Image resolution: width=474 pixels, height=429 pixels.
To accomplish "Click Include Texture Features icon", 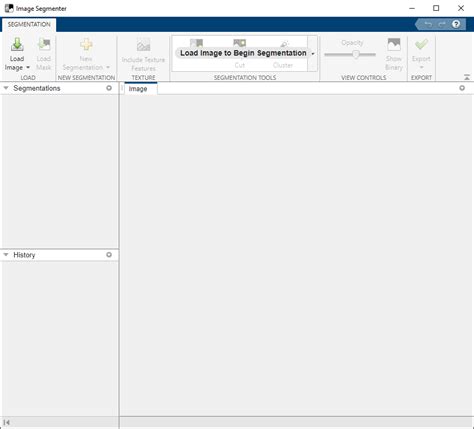I will click(x=143, y=45).
